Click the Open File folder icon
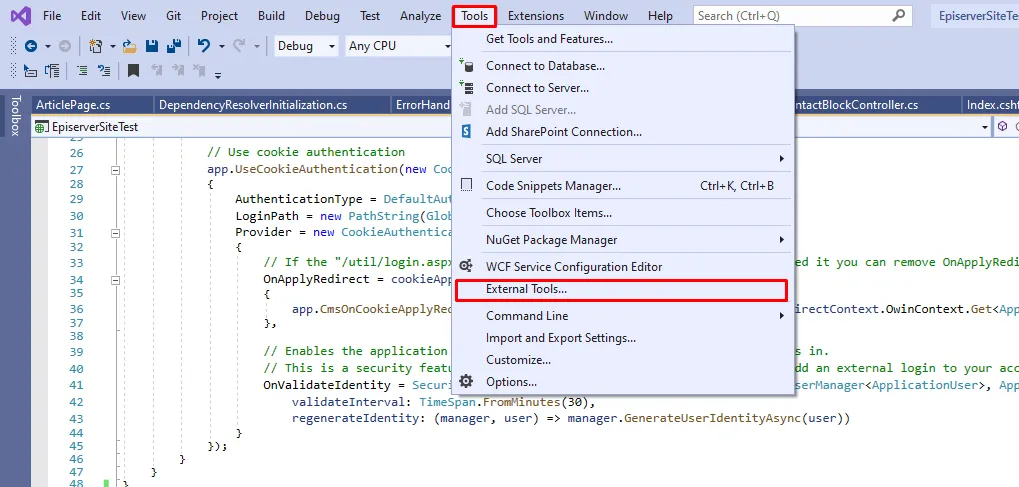This screenshot has height=487, width=1019. click(x=129, y=46)
